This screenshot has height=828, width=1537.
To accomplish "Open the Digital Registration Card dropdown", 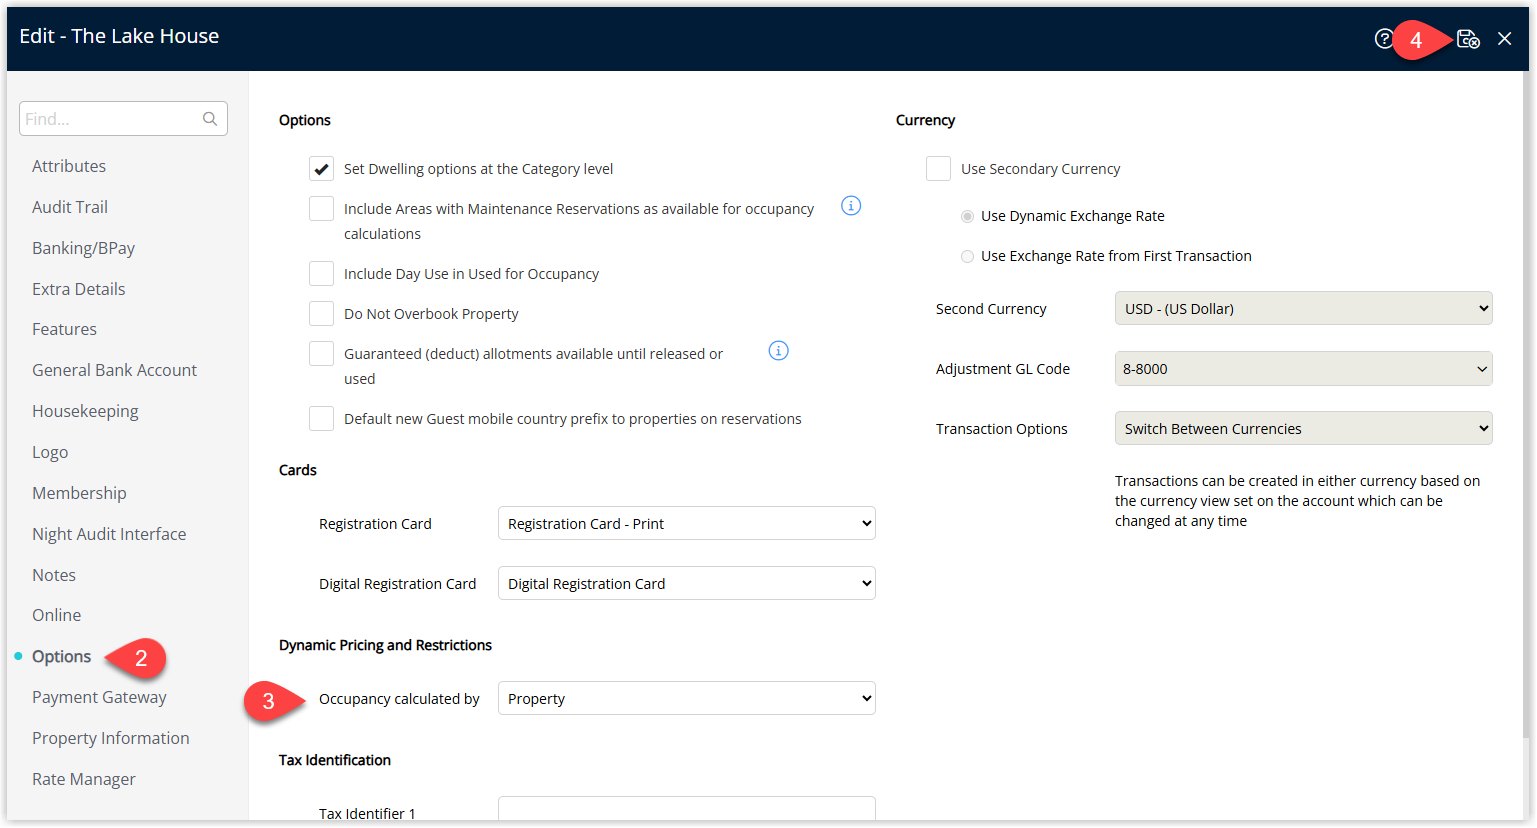I will coord(687,583).
